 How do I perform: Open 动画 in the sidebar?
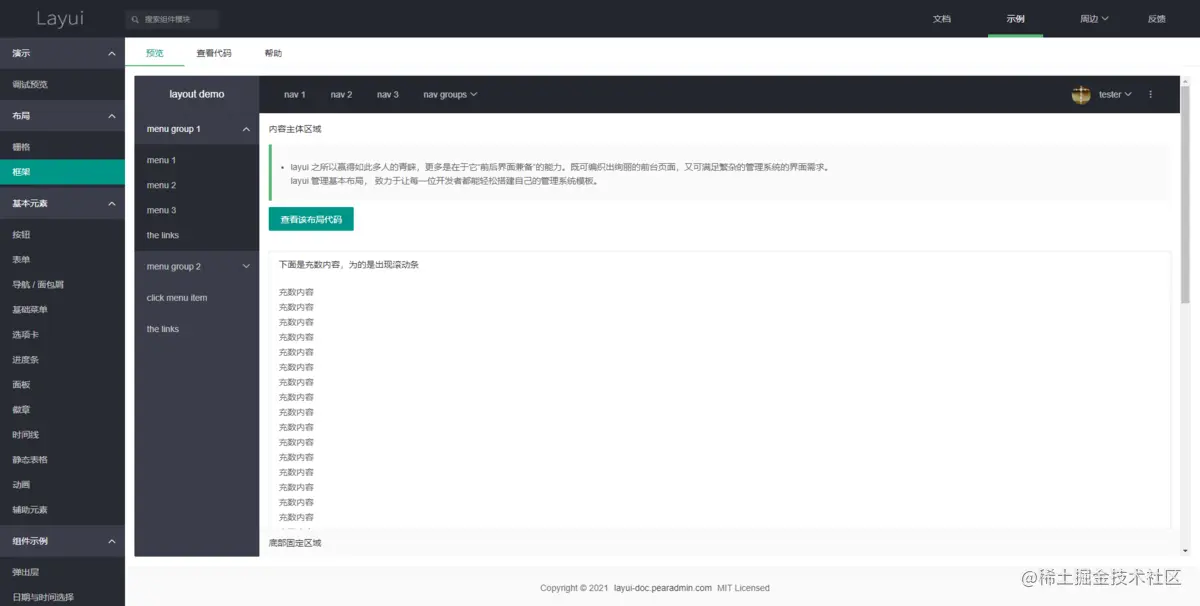pyautogui.click(x=62, y=484)
